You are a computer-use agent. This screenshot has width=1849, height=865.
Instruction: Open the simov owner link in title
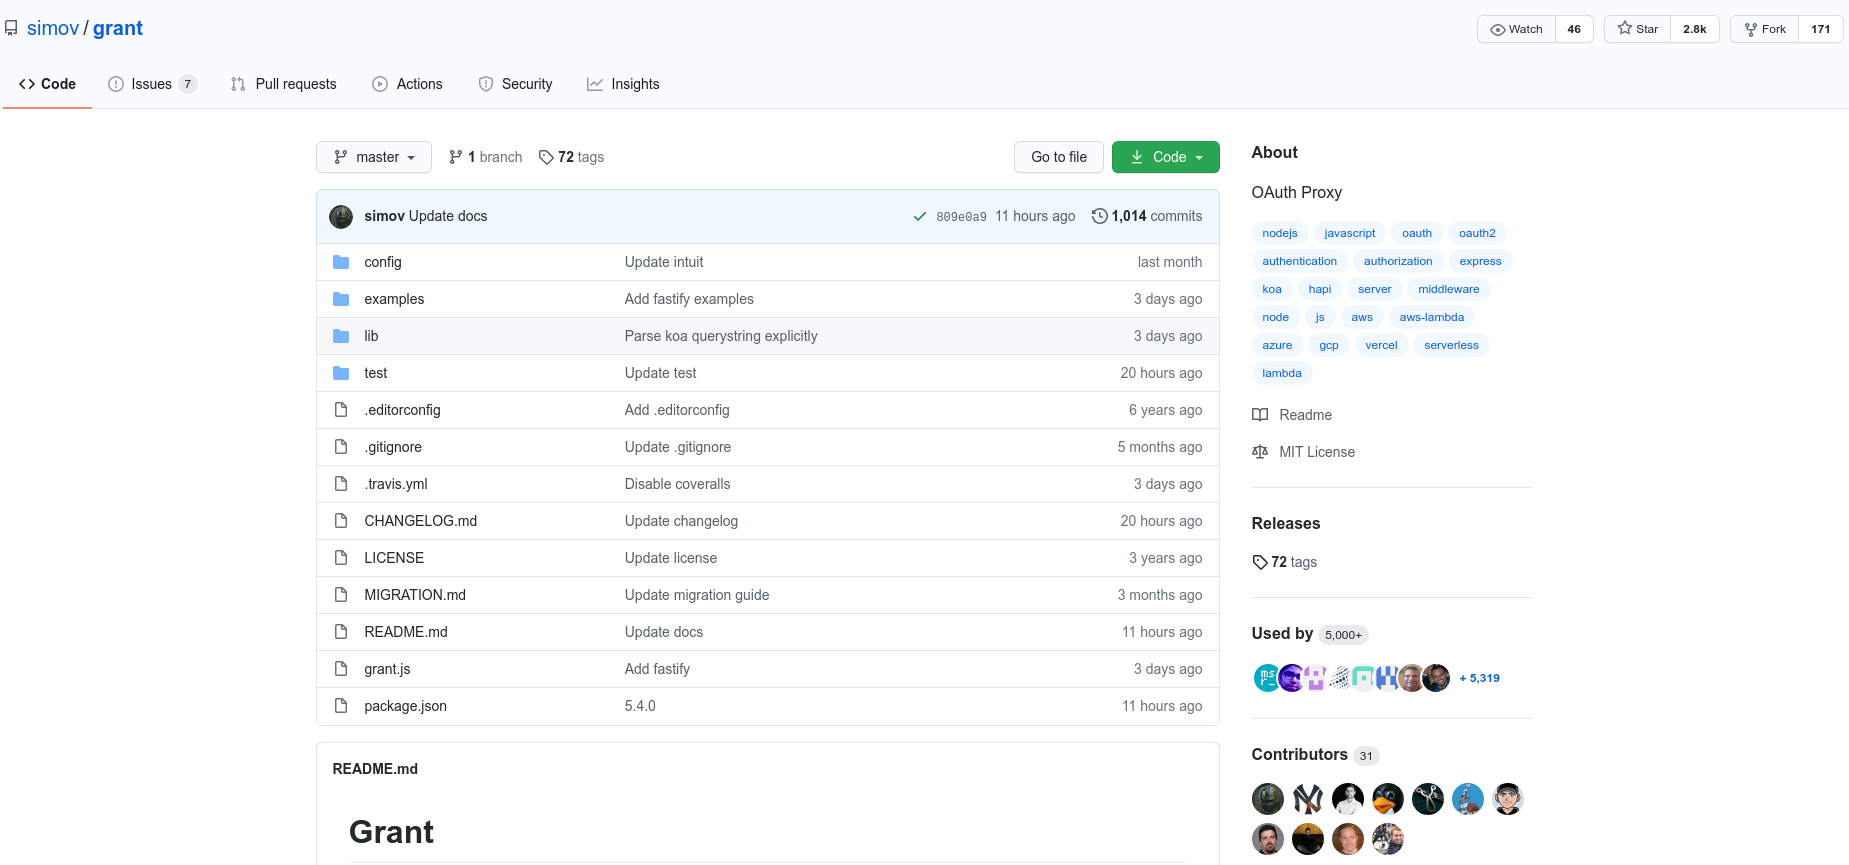click(x=53, y=28)
